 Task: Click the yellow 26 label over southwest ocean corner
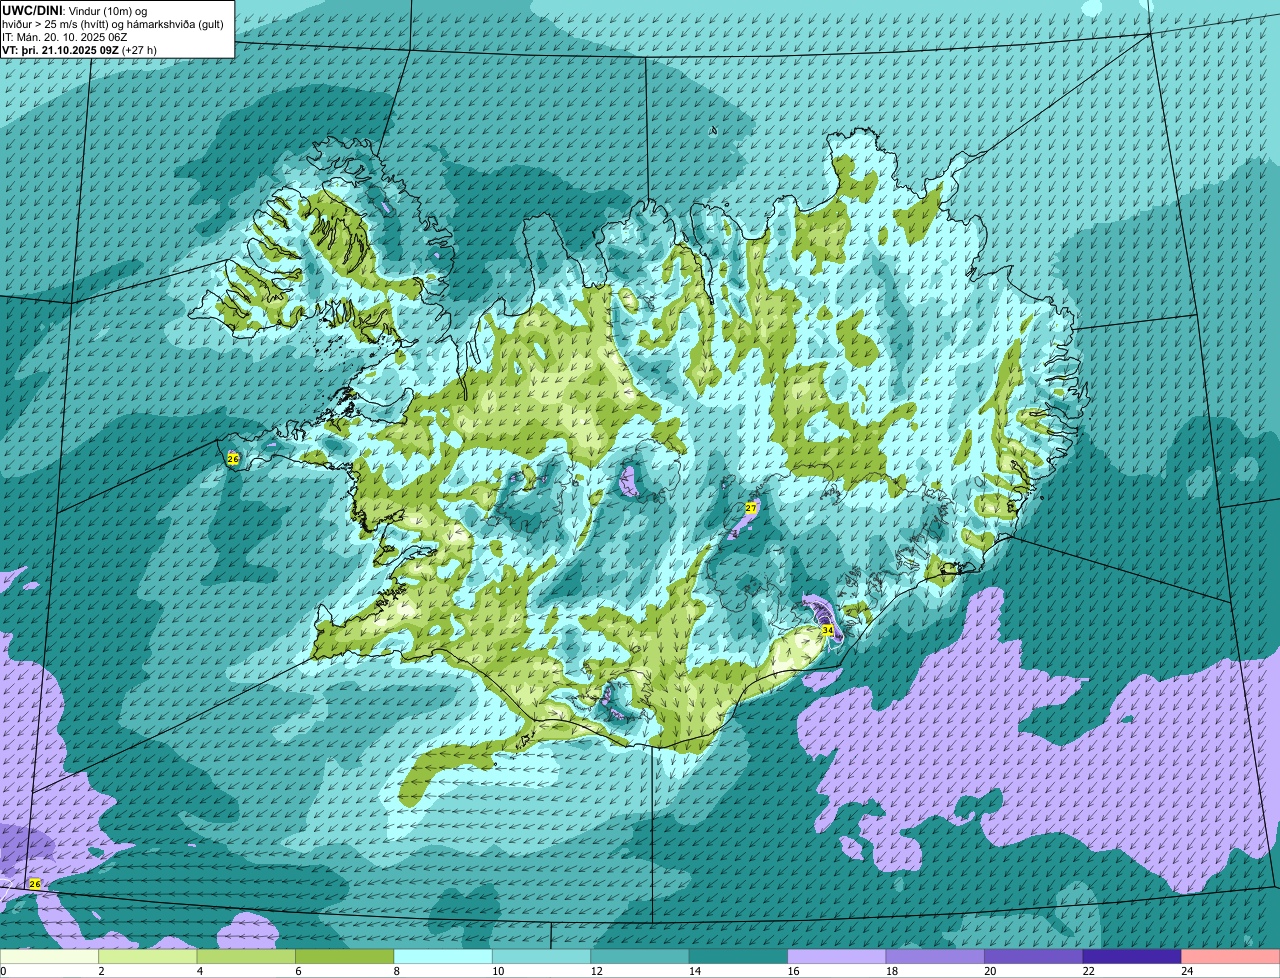tap(35, 884)
